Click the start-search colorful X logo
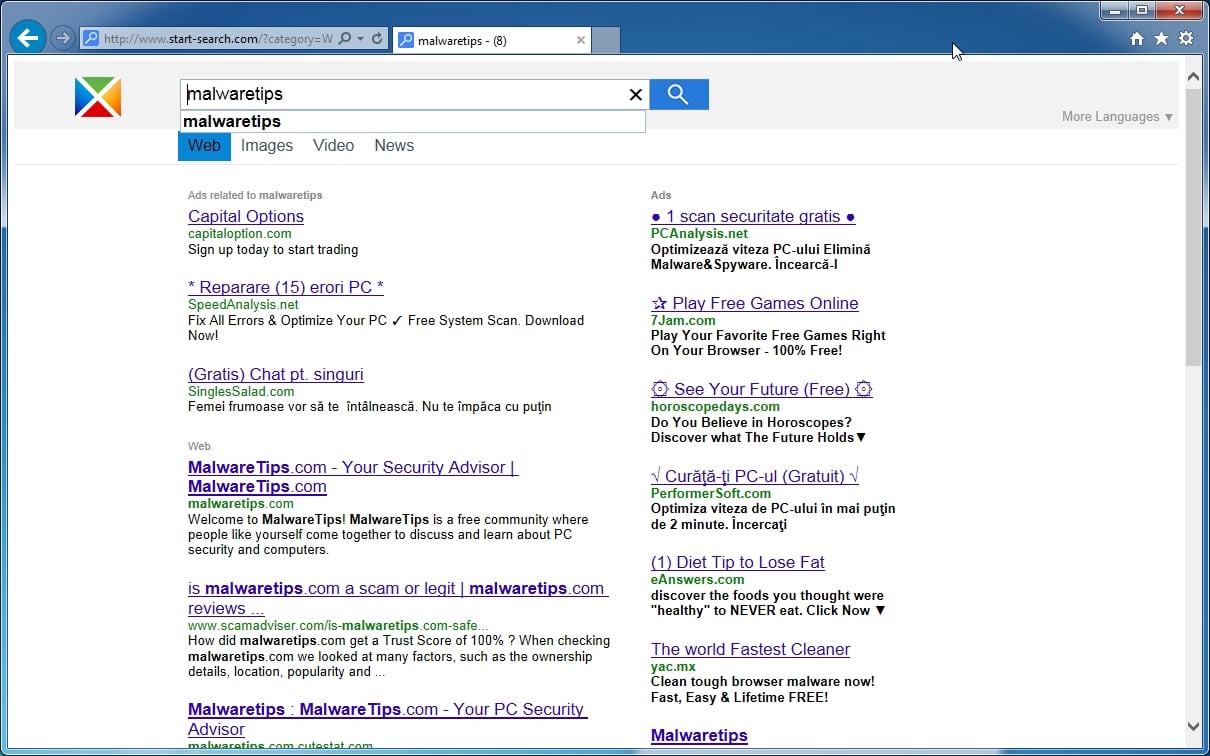The width and height of the screenshot is (1210, 756). (x=98, y=97)
